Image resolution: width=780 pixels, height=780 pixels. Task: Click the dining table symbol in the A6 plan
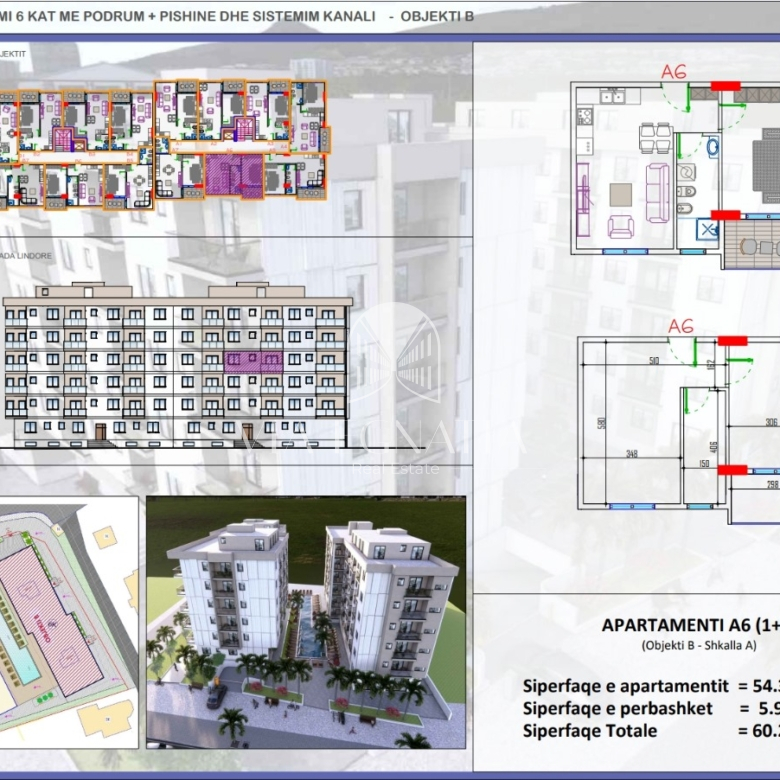[655, 138]
